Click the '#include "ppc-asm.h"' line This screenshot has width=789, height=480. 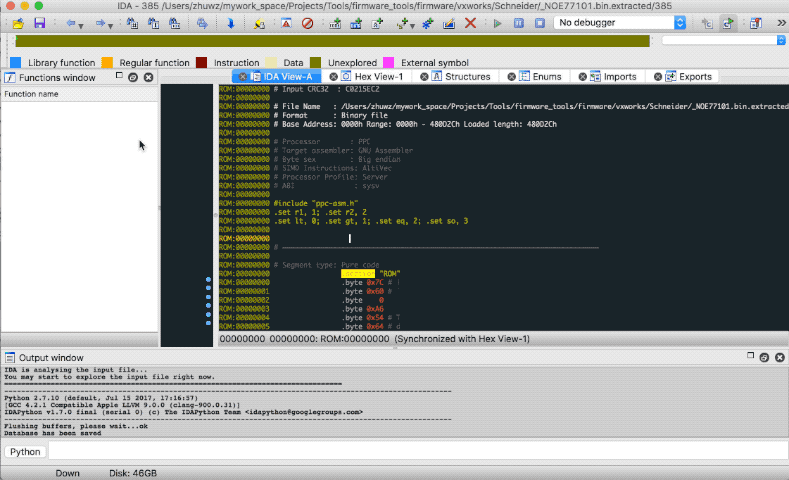(315, 203)
